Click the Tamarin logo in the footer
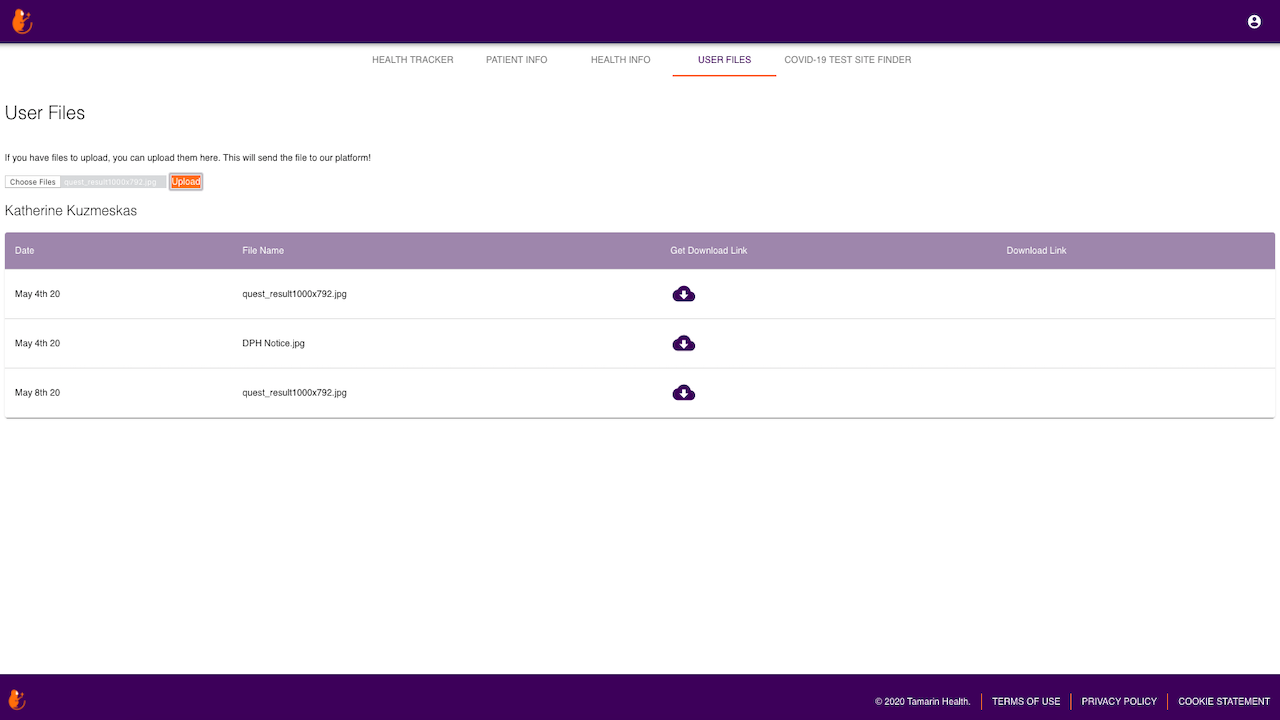Image resolution: width=1280 pixels, height=720 pixels. pos(17,699)
